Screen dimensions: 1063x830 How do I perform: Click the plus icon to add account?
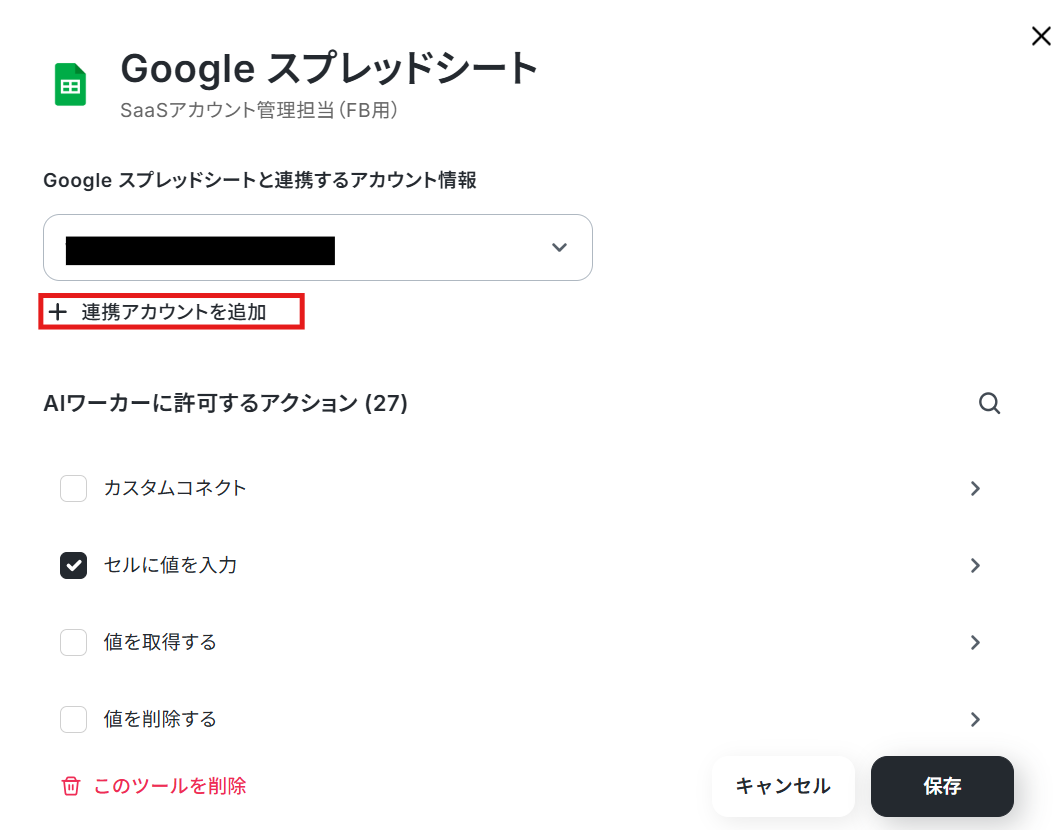pos(58,312)
